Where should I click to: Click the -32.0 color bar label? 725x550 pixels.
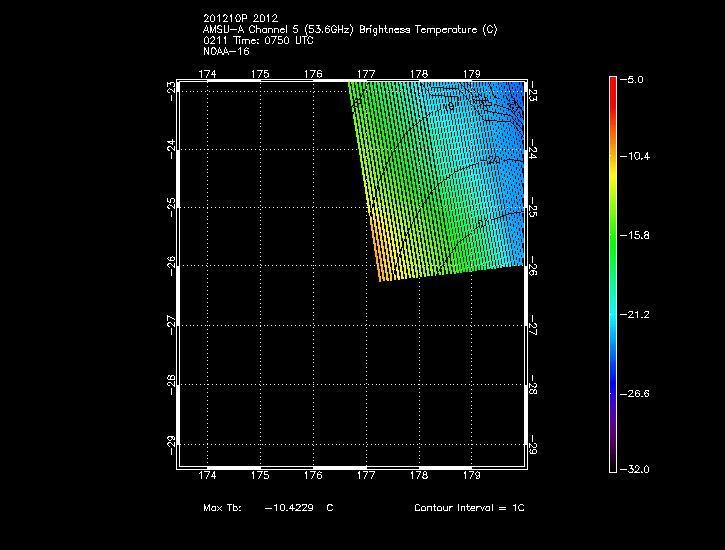pyautogui.click(x=637, y=469)
